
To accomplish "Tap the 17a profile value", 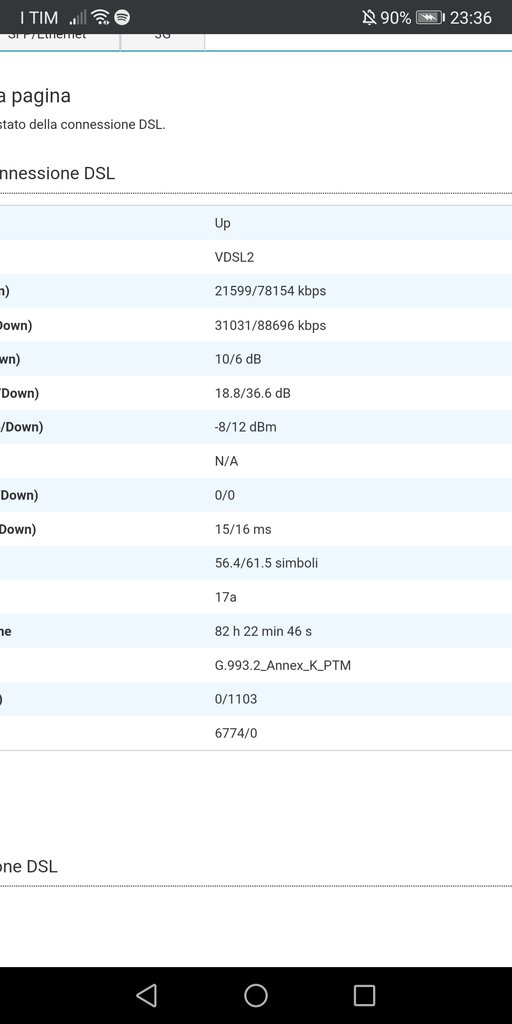I will 225,598.
